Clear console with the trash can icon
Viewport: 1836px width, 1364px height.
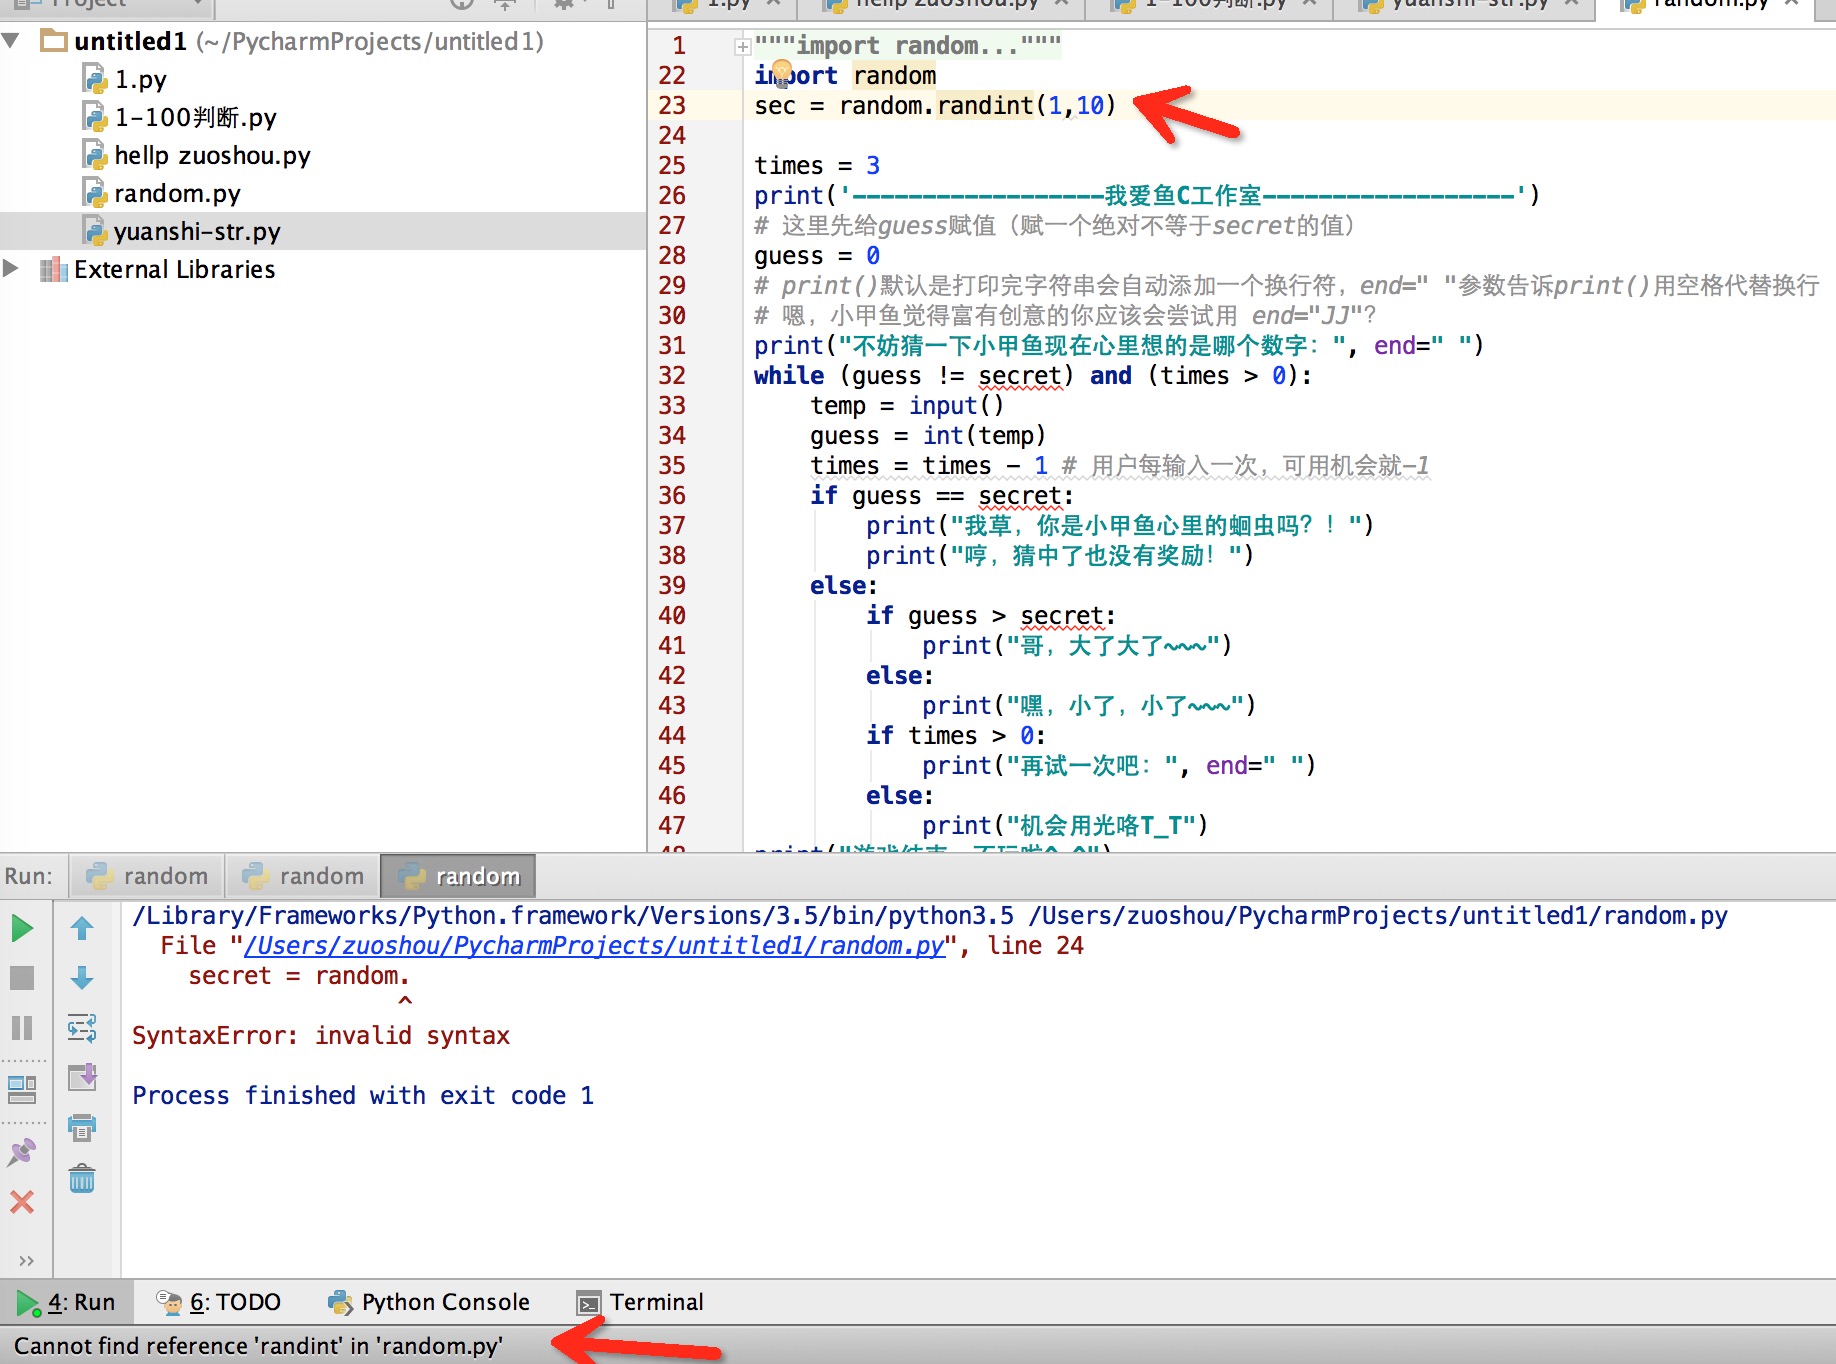[x=82, y=1179]
